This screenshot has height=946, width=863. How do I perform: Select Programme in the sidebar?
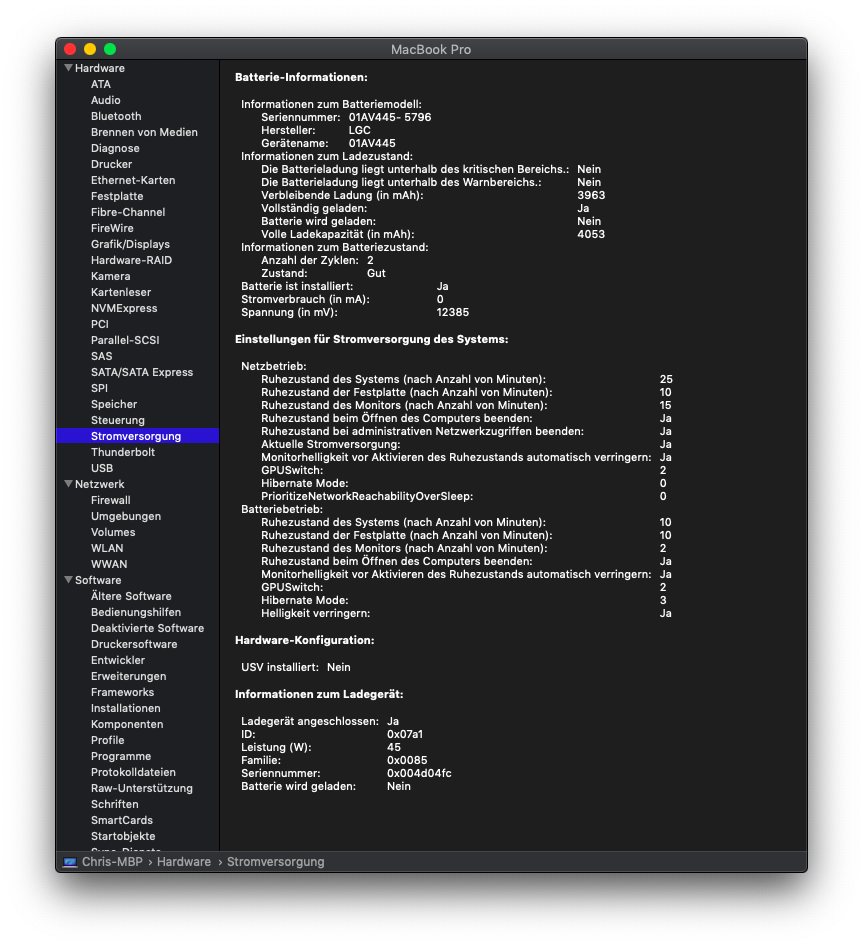pyautogui.click(x=121, y=756)
